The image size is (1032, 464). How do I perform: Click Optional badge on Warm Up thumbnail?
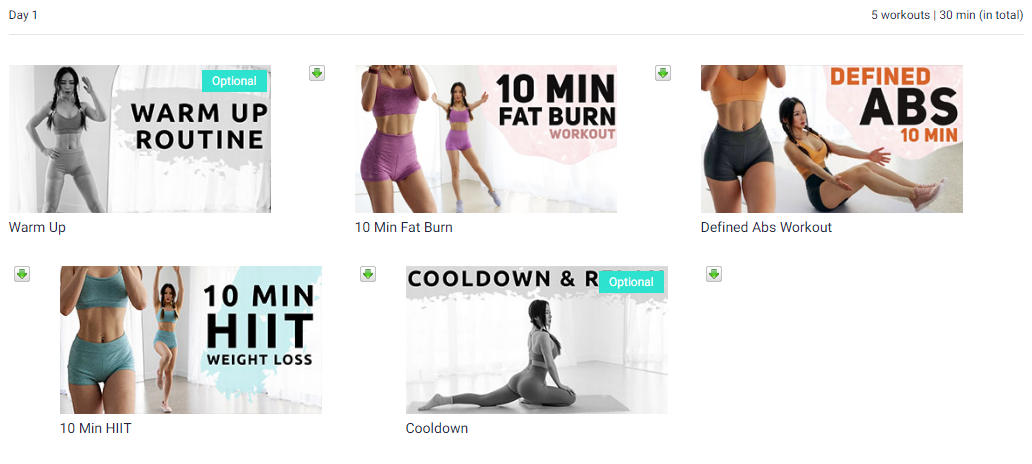tap(234, 81)
